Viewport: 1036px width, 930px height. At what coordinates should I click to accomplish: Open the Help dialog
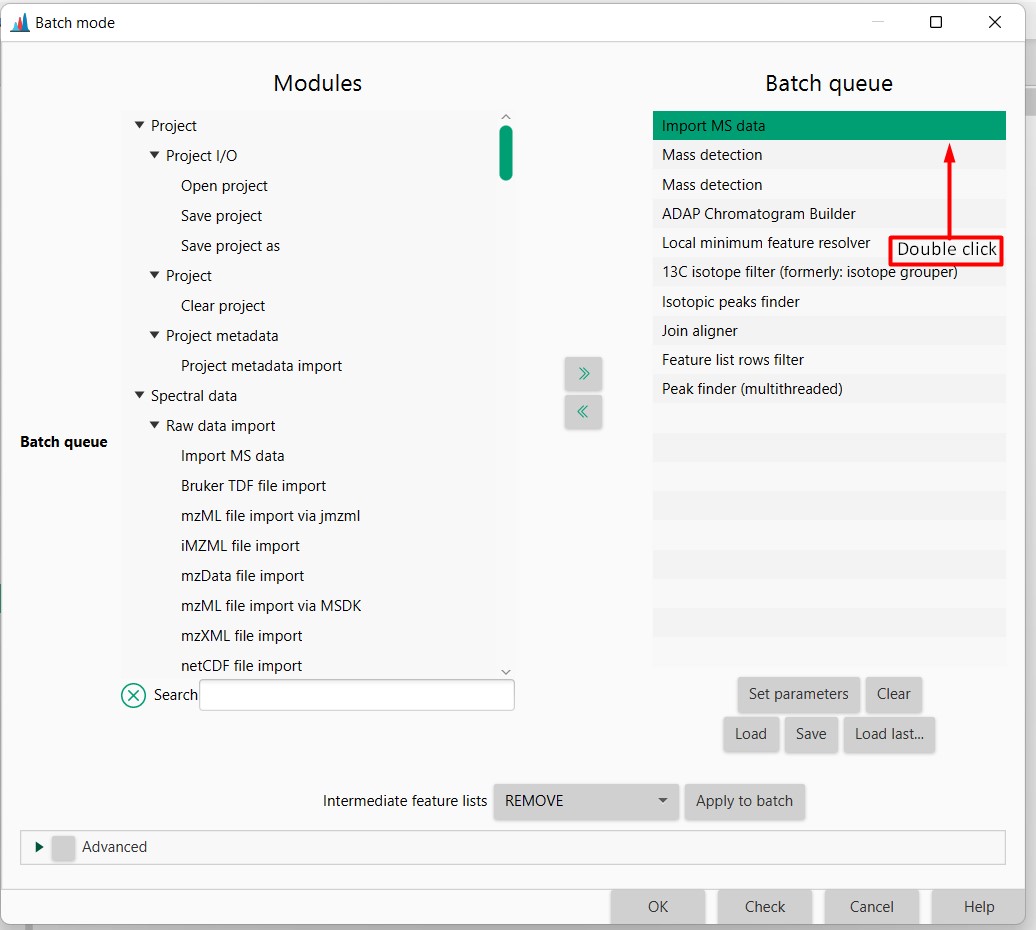click(977, 906)
